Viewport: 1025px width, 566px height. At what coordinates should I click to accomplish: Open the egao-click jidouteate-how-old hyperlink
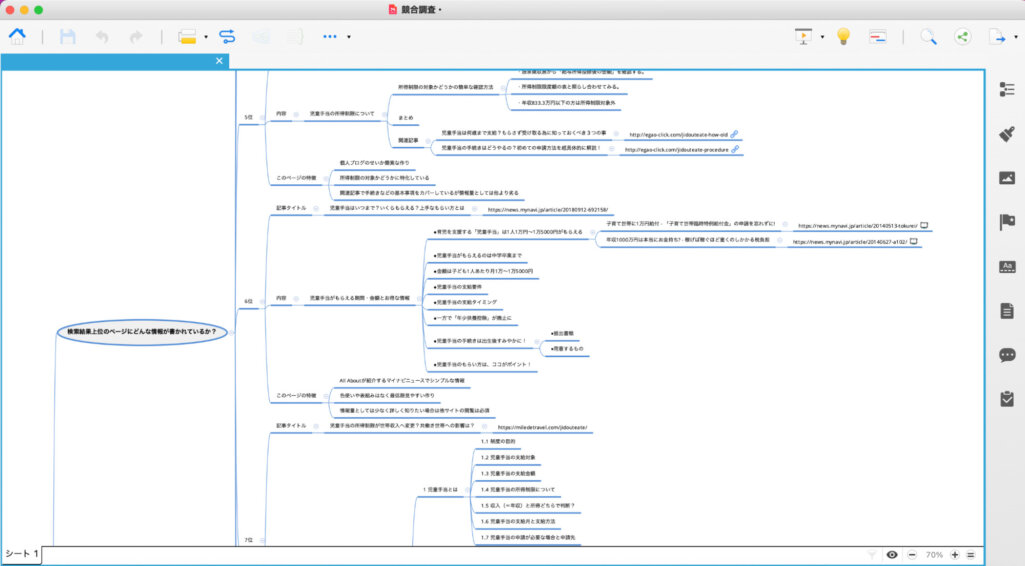(734, 133)
